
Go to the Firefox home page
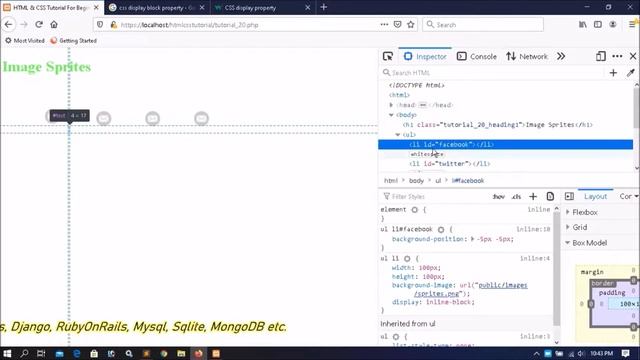point(54,24)
